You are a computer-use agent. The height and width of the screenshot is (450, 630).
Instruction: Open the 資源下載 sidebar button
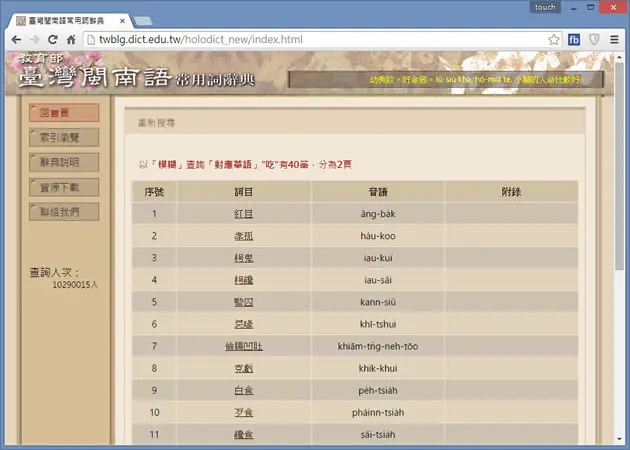pyautogui.click(x=64, y=187)
